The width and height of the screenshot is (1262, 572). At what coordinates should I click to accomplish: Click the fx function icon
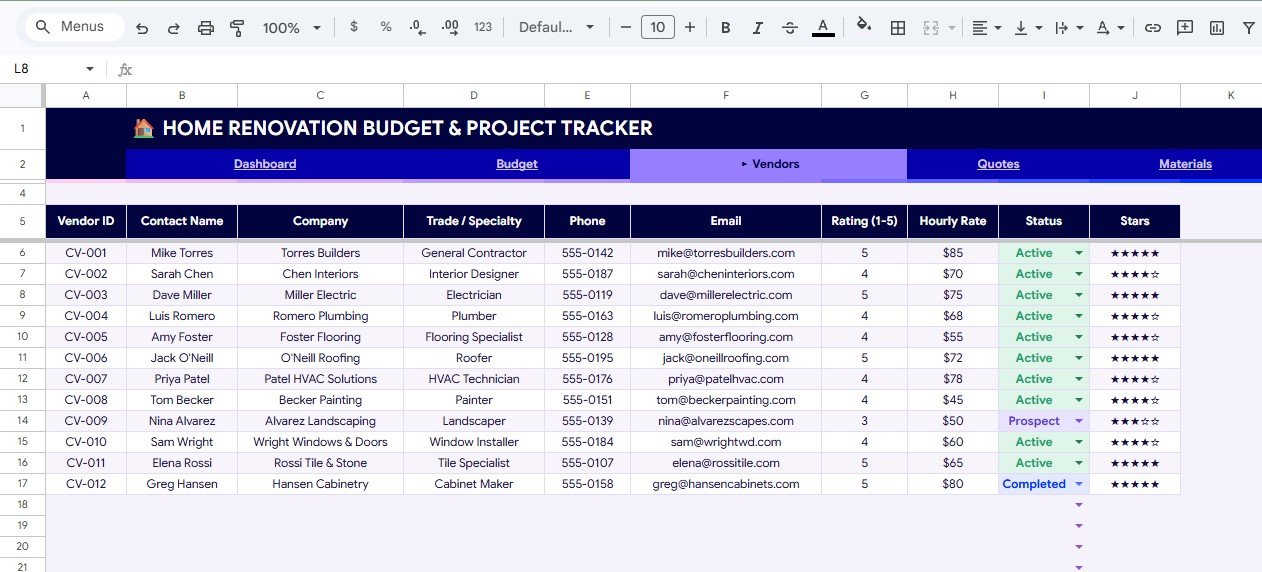(x=125, y=70)
